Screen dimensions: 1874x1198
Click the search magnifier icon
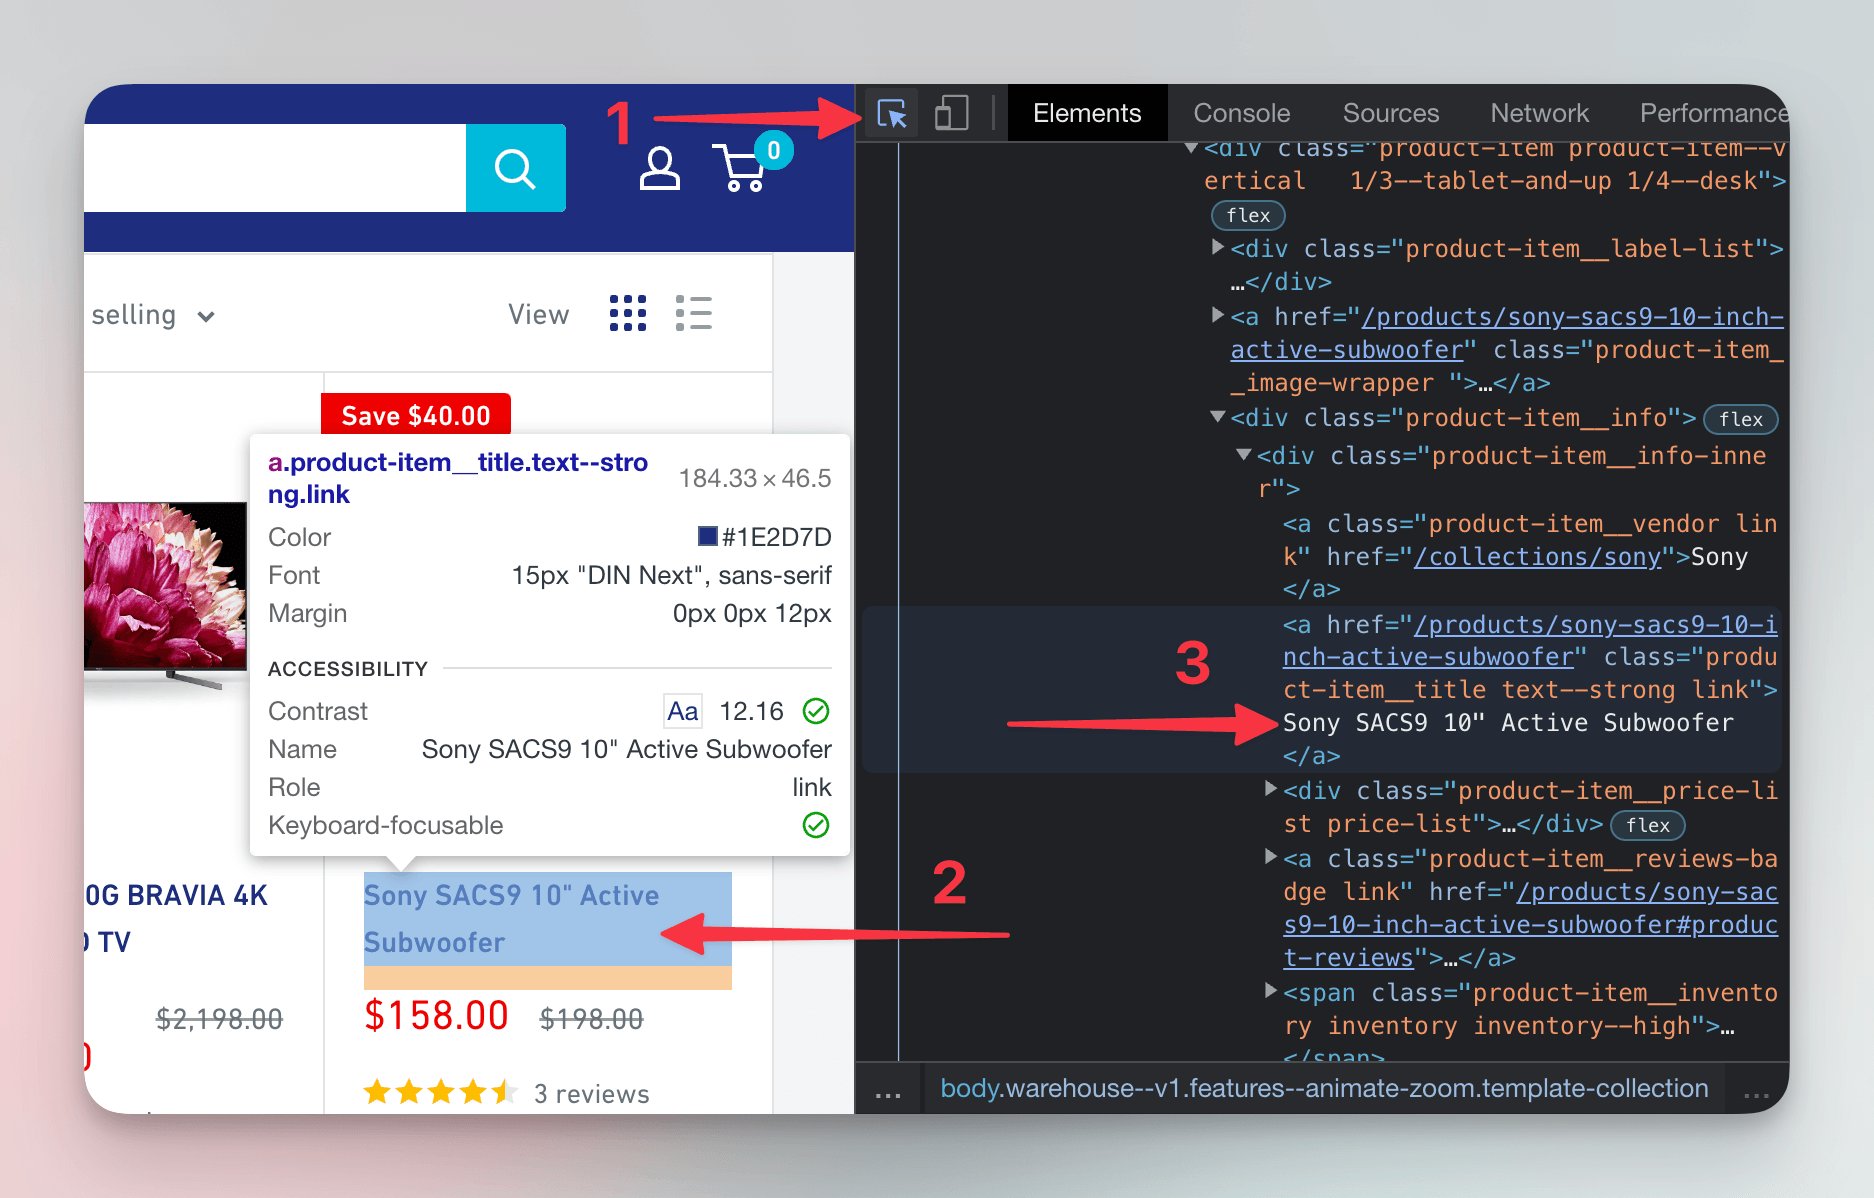(515, 167)
